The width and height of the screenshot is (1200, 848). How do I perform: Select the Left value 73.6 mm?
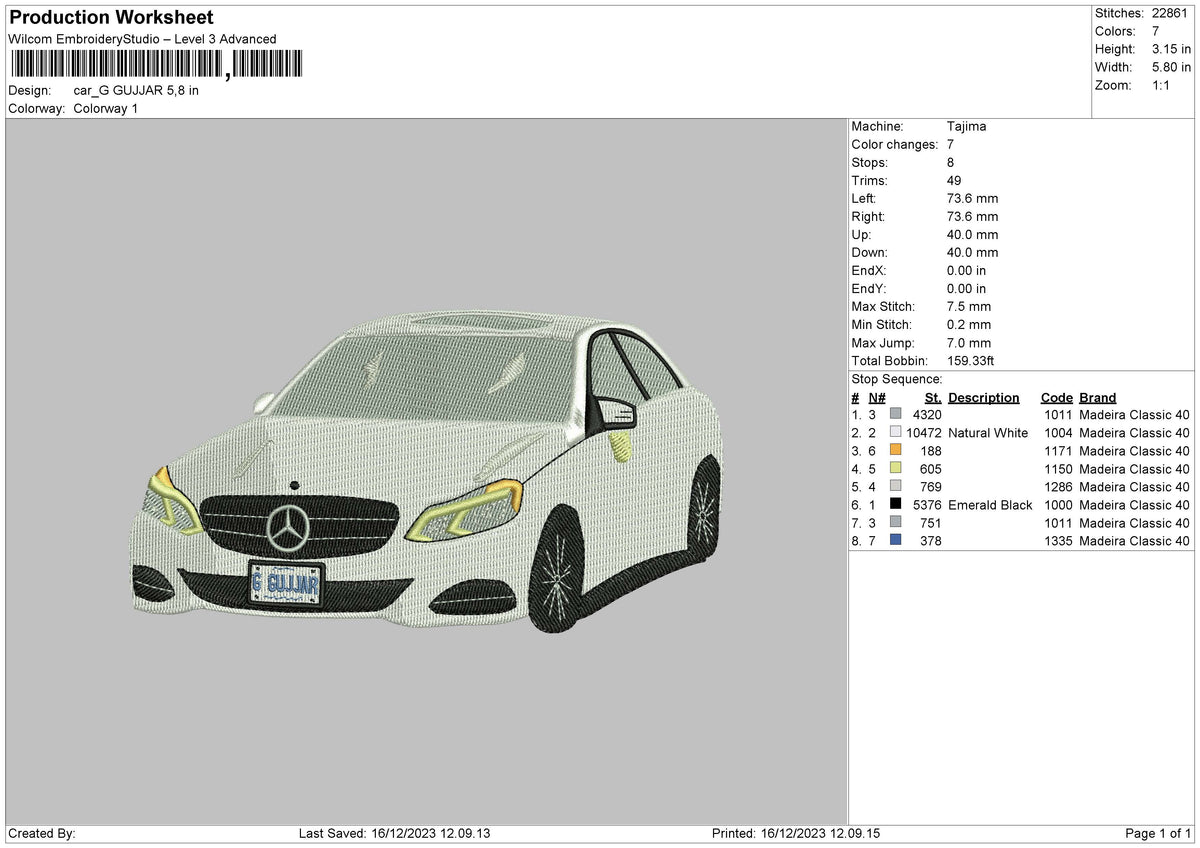point(972,199)
